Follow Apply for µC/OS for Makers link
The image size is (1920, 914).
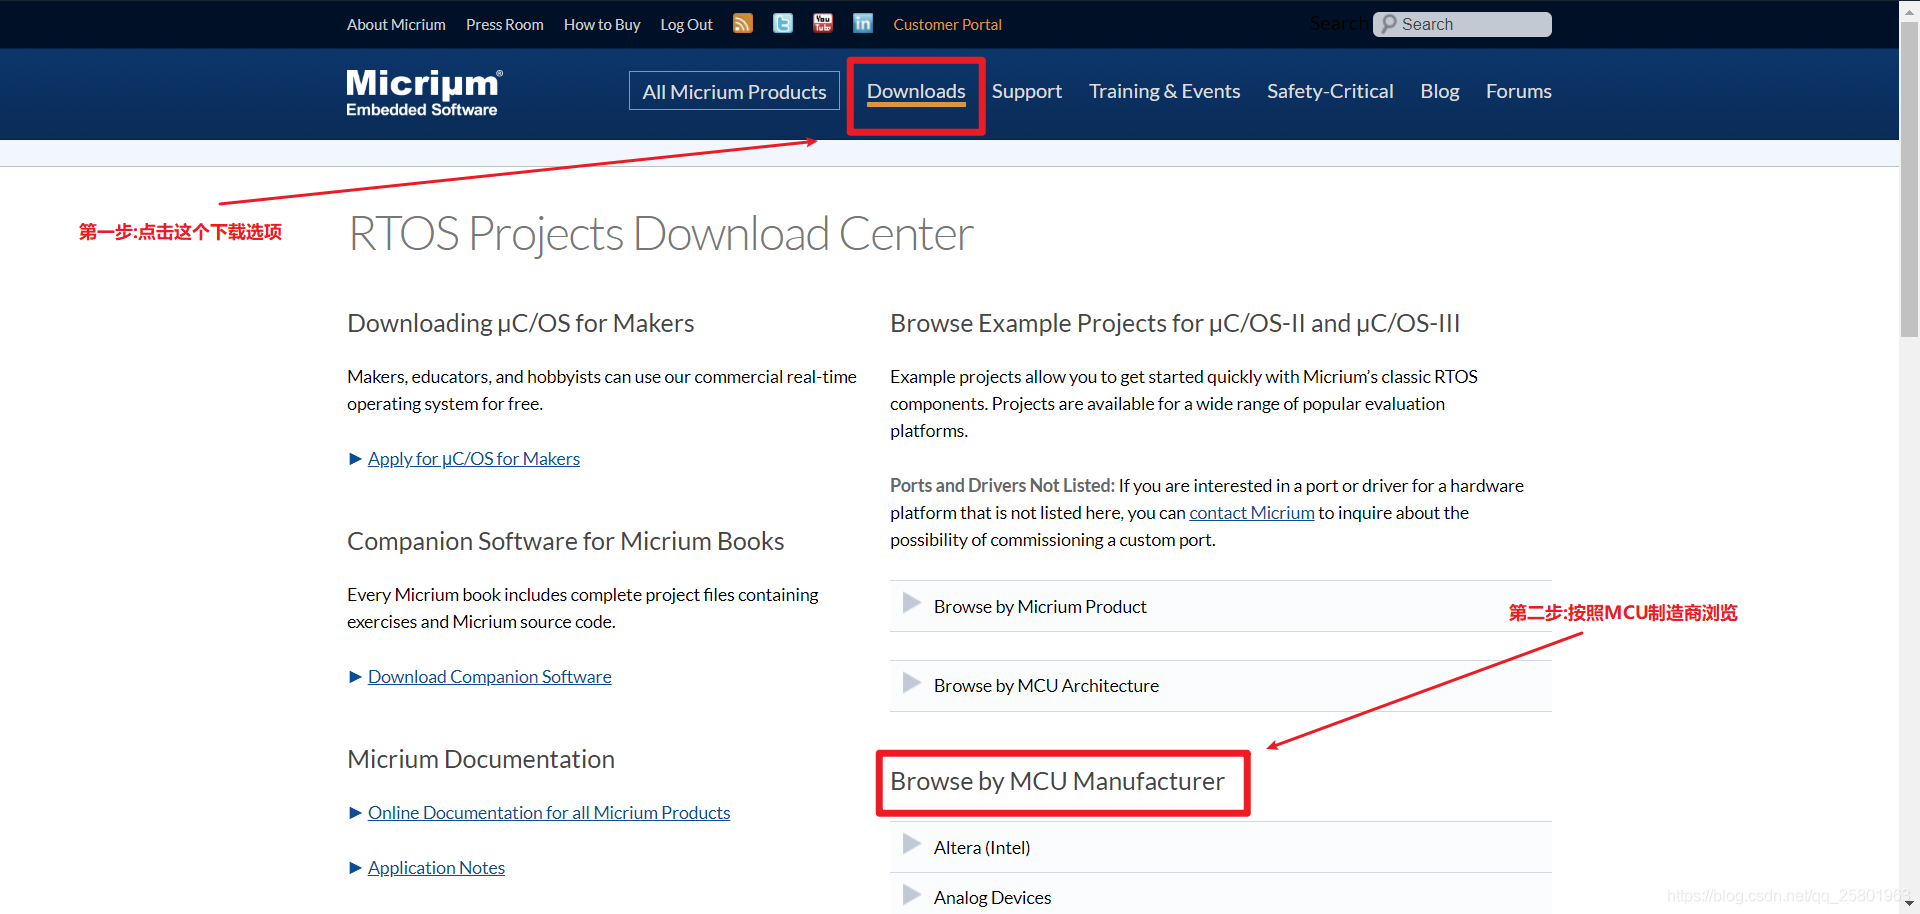tap(474, 459)
